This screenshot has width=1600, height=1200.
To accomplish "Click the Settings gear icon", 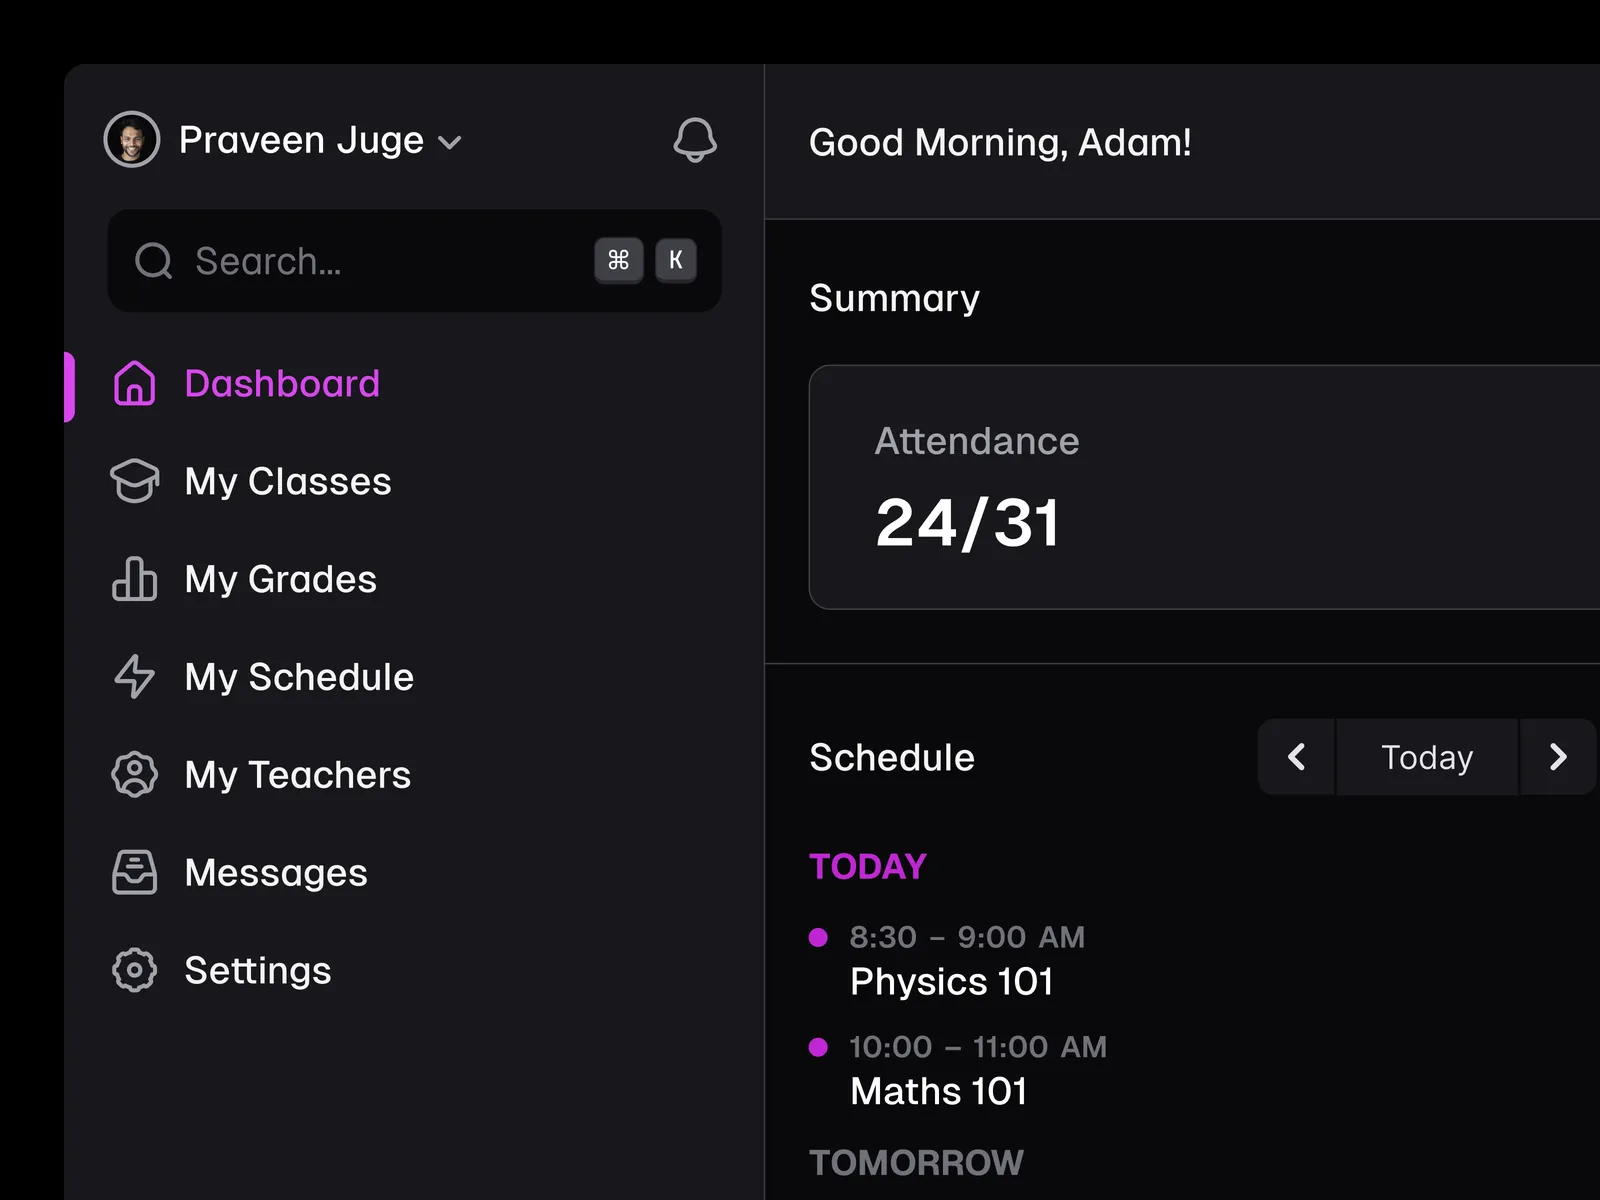I will click(x=134, y=970).
